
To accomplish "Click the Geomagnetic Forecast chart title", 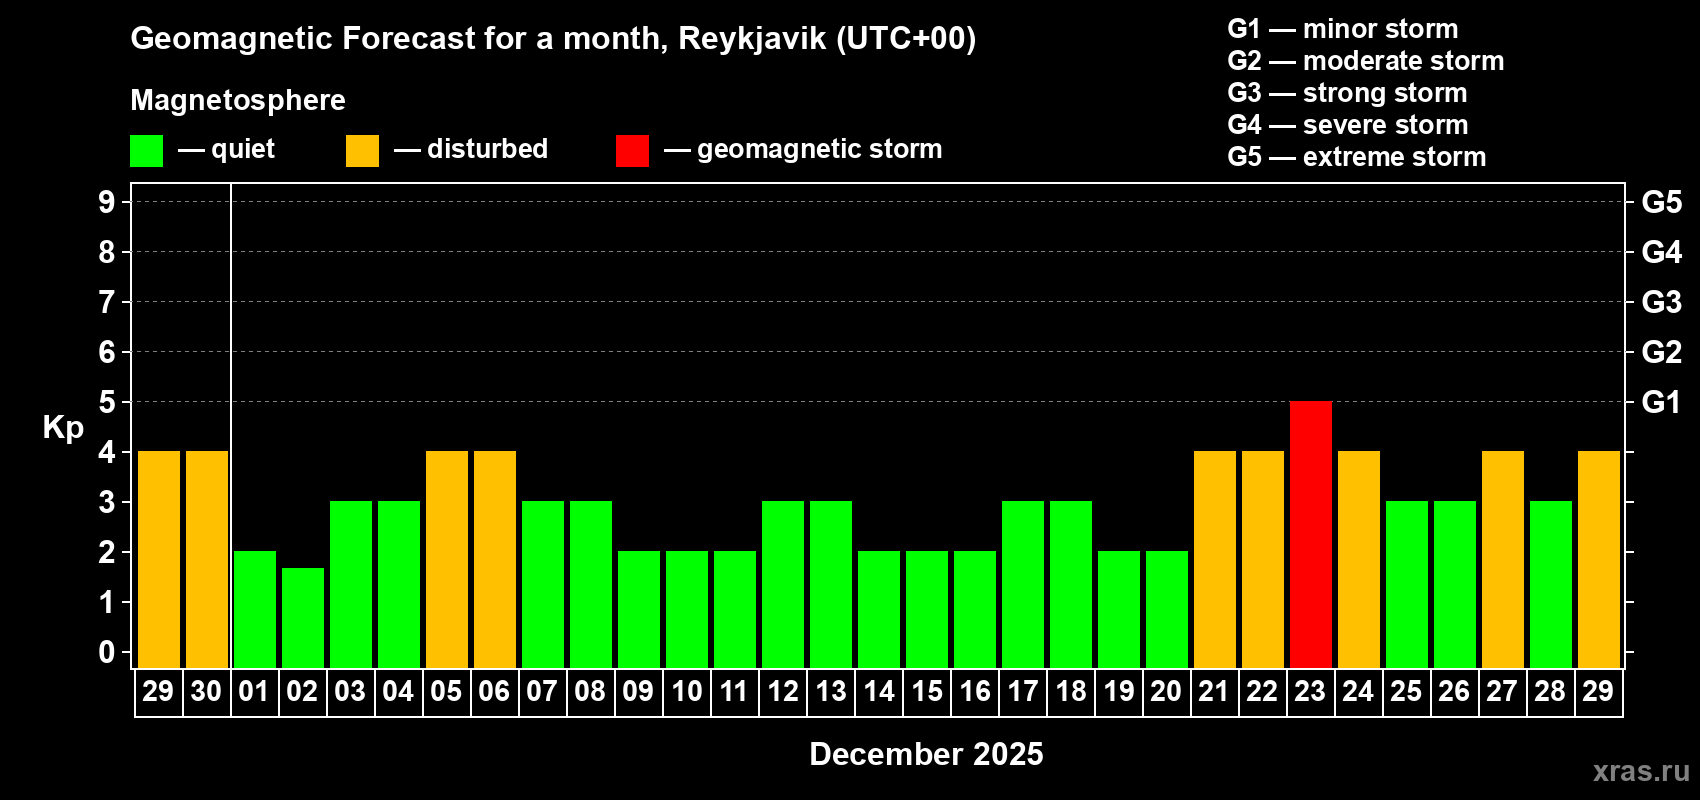I will click(553, 39).
